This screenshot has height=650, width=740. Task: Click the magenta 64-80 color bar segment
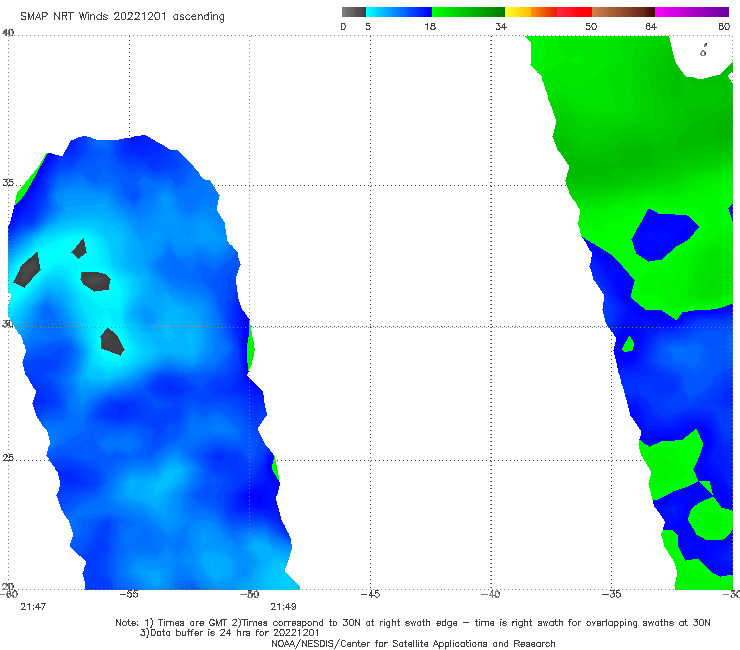pos(692,12)
